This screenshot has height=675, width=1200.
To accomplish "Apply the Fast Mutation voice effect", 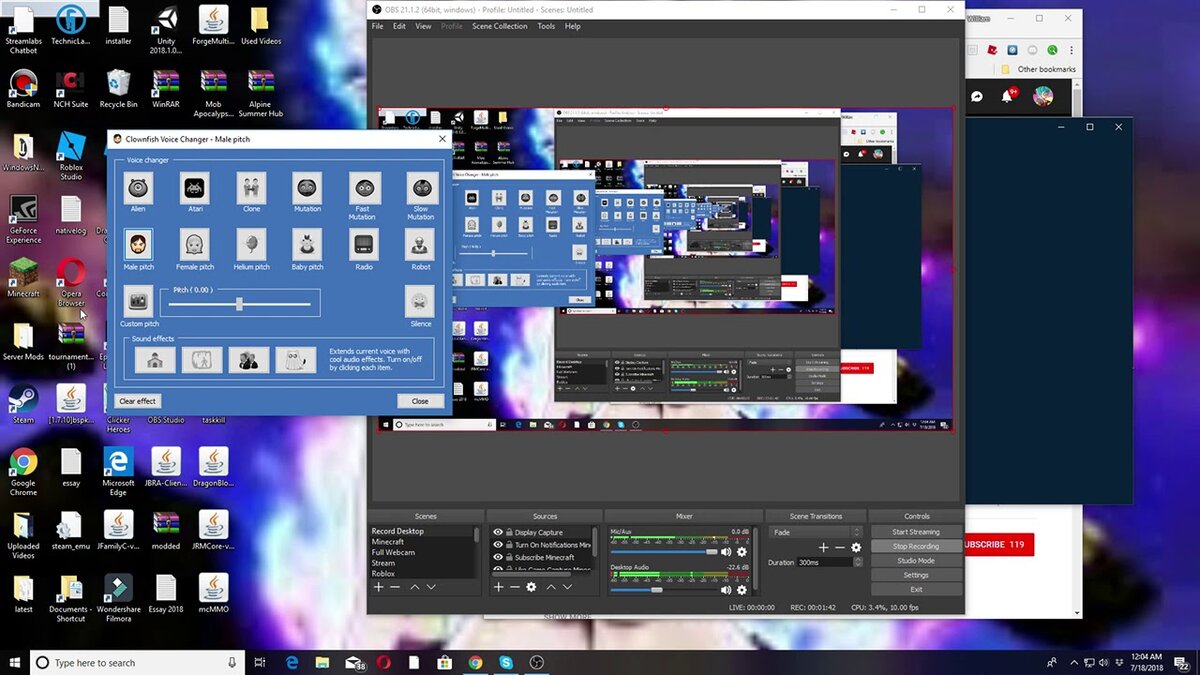I will 363,187.
